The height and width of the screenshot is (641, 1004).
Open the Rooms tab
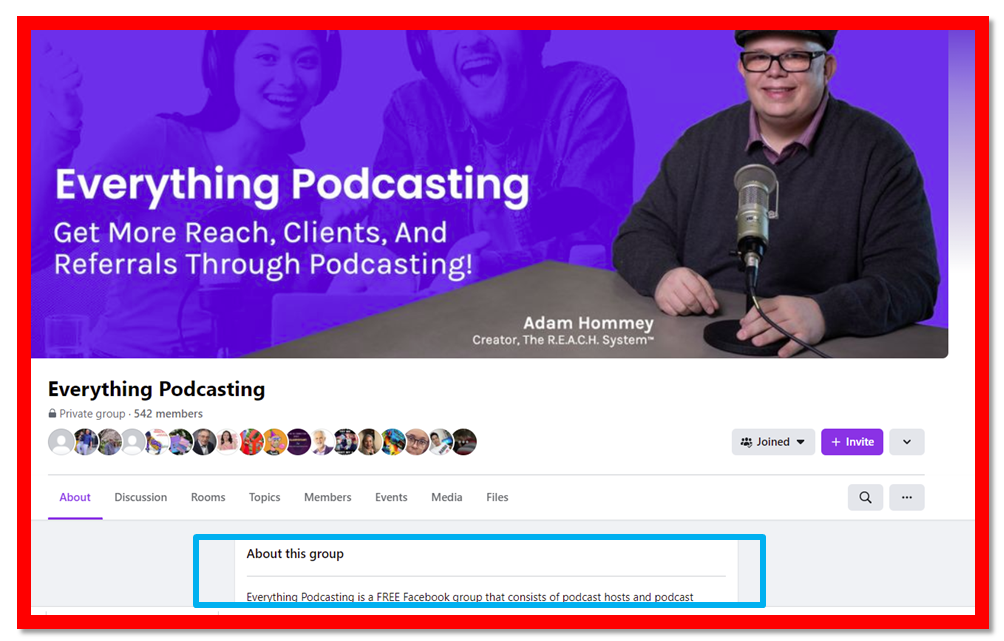(208, 497)
